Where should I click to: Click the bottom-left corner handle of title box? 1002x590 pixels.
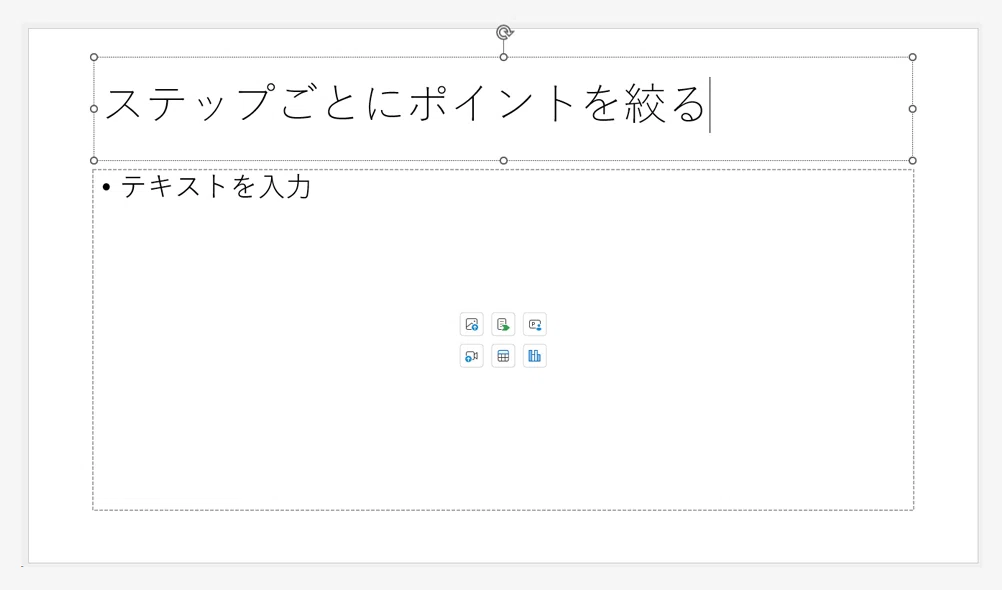click(94, 160)
